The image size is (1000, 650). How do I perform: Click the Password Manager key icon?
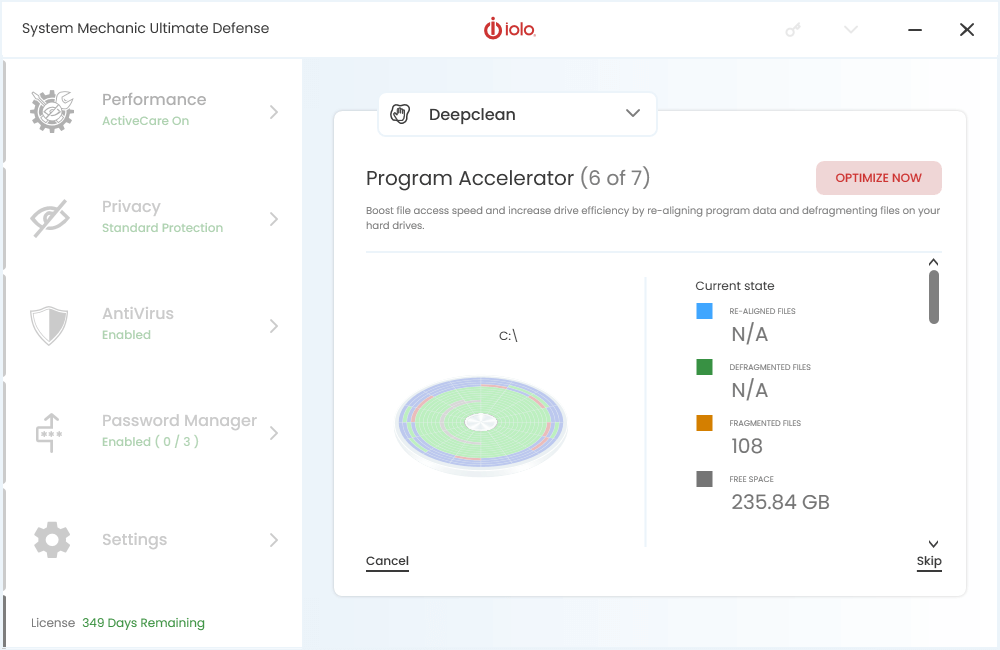pos(49,432)
